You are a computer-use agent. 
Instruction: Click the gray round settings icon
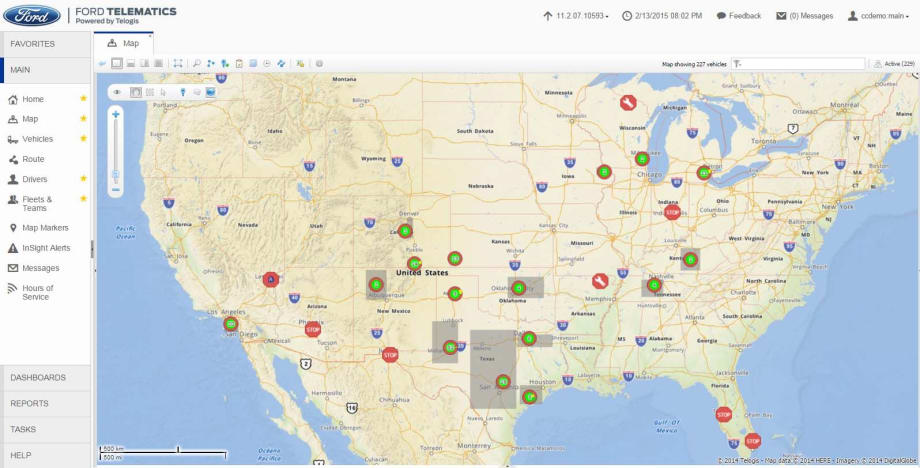319,63
